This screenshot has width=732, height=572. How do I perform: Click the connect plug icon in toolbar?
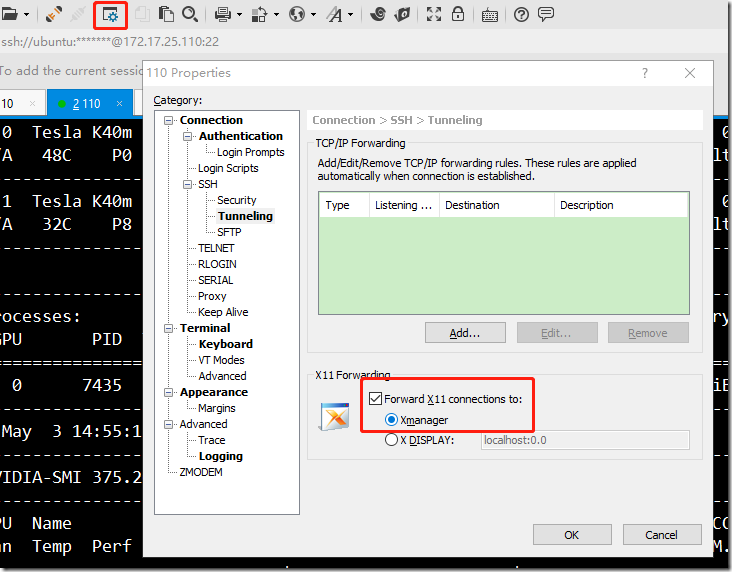click(54, 14)
